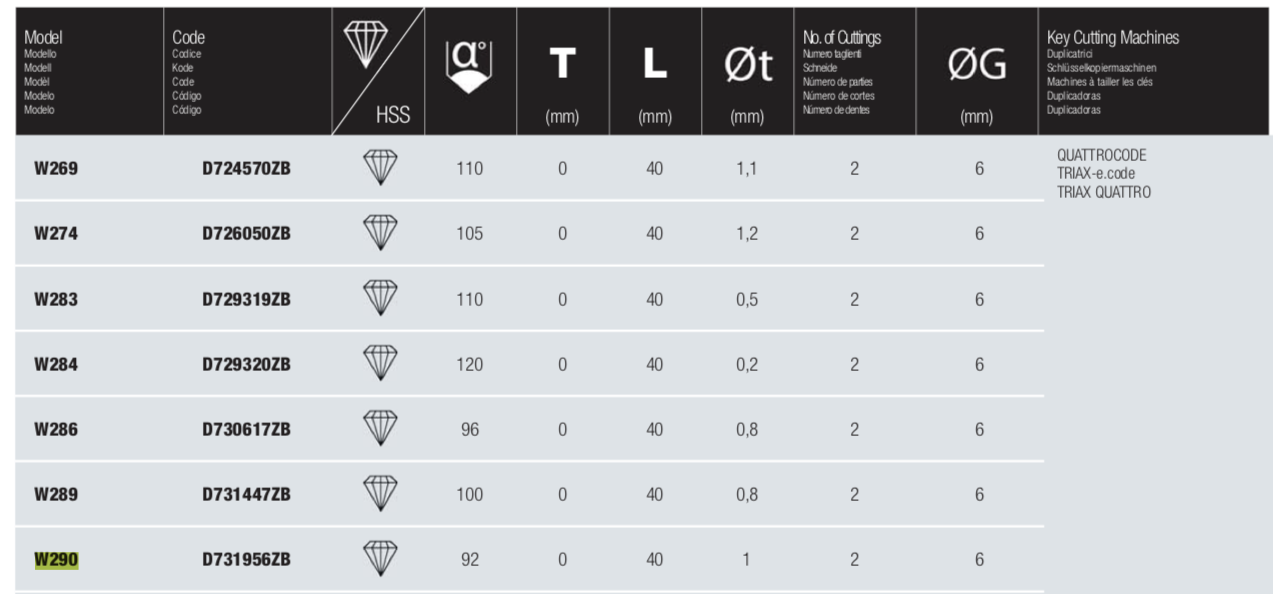
Task: Click the Code column header
Action: click(188, 37)
